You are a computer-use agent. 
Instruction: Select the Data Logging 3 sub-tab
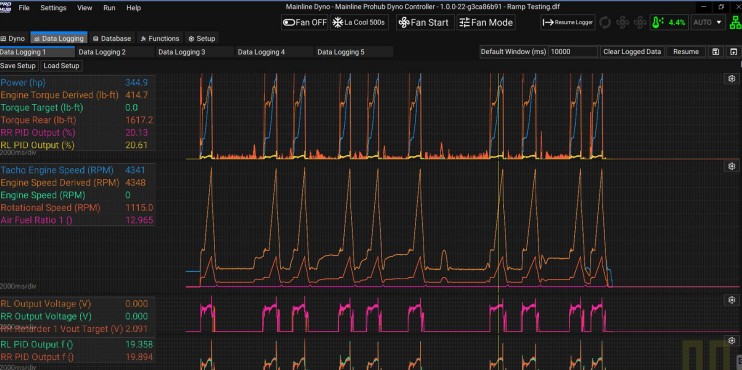pyautogui.click(x=195, y=52)
